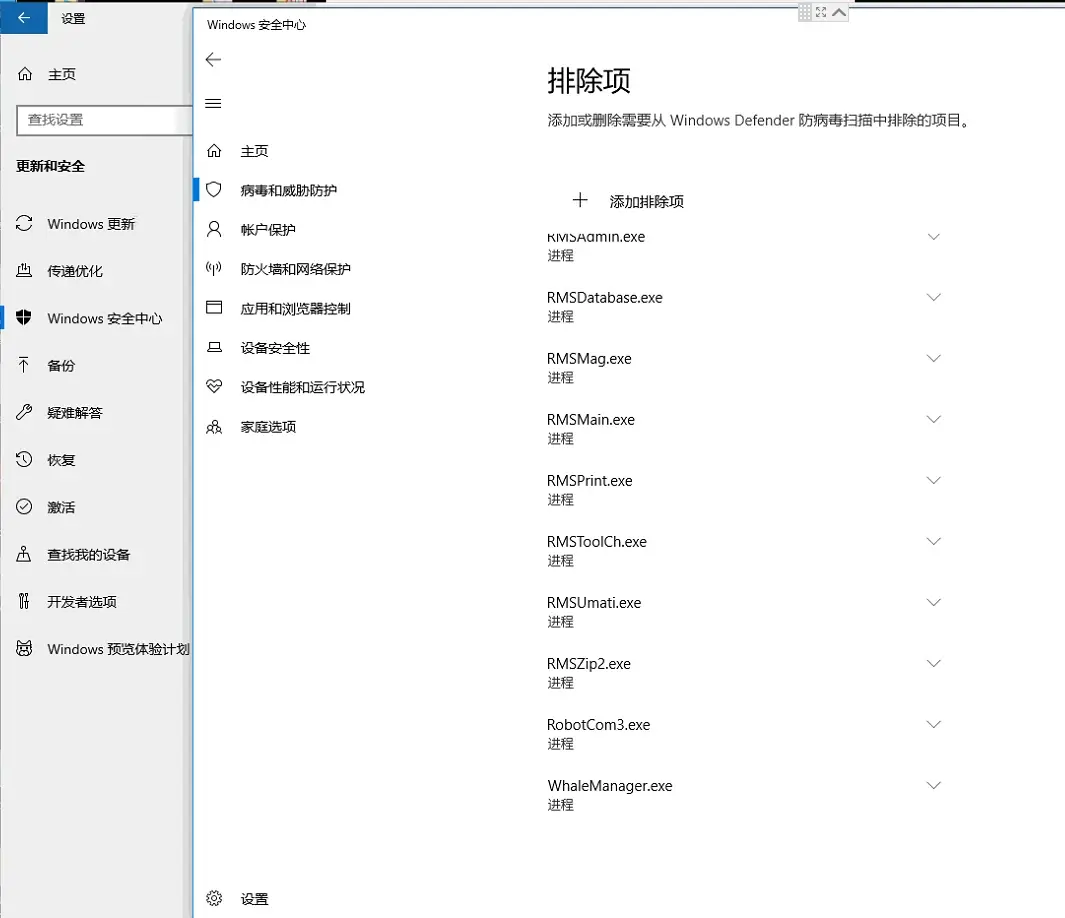
Task: Click the 查找设置 search field
Action: point(105,120)
